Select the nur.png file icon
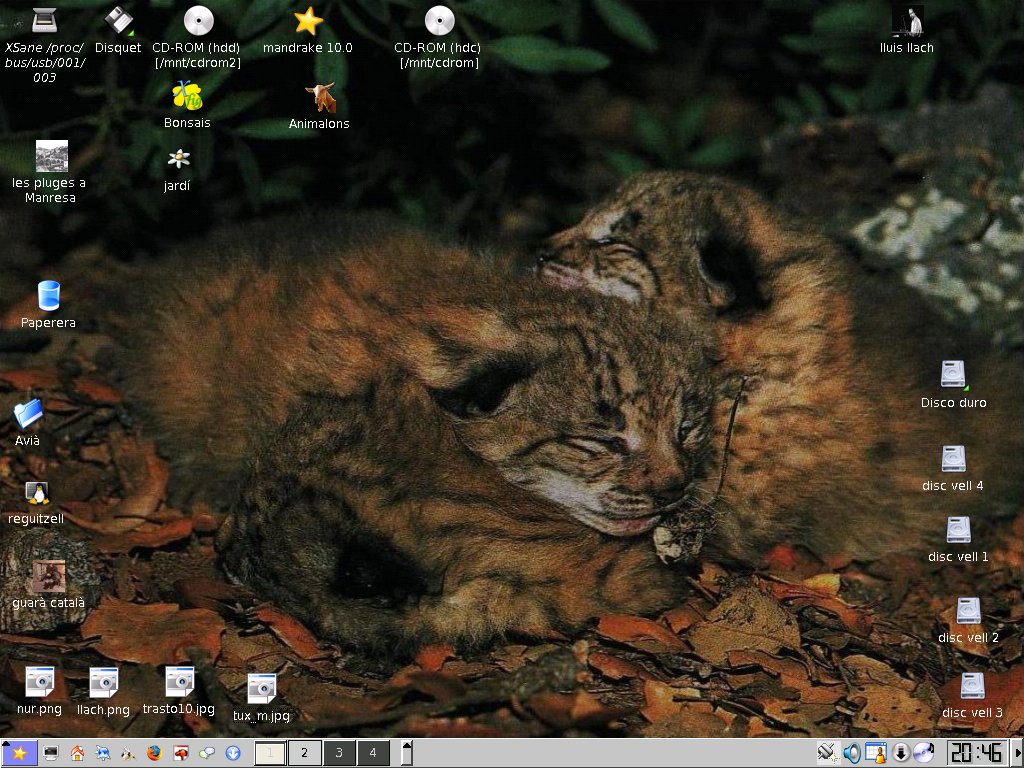The image size is (1024, 768). [40, 682]
